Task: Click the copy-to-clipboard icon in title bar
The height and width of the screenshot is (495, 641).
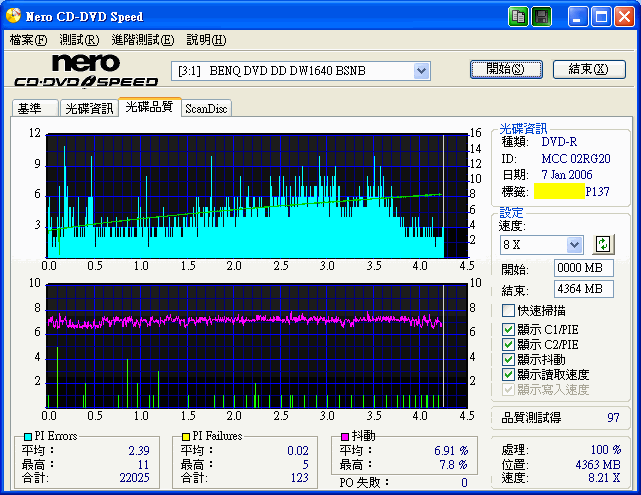Action: click(518, 16)
